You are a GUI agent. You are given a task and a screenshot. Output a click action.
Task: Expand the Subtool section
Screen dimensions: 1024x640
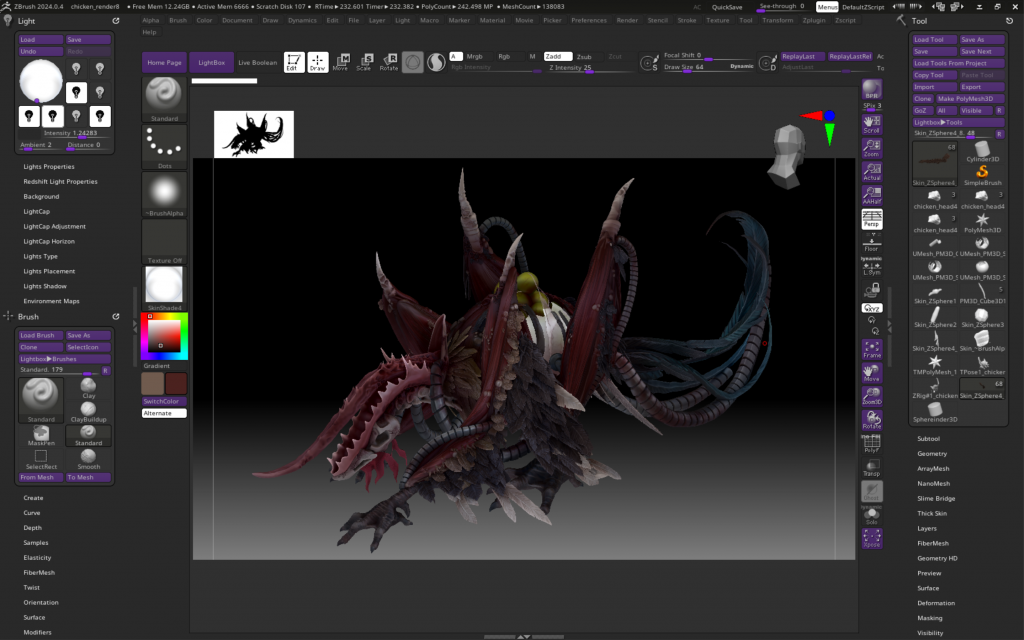(x=929, y=439)
